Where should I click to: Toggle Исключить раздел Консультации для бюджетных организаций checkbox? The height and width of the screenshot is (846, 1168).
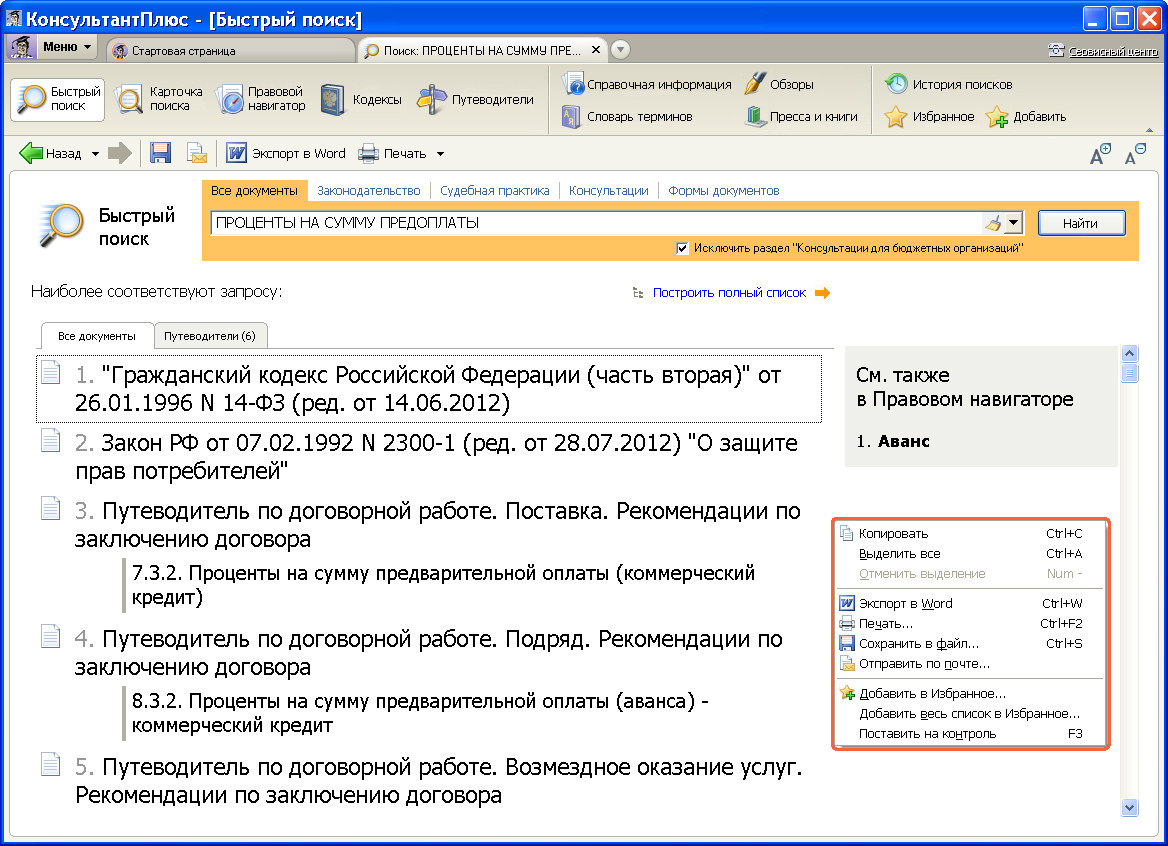point(682,248)
